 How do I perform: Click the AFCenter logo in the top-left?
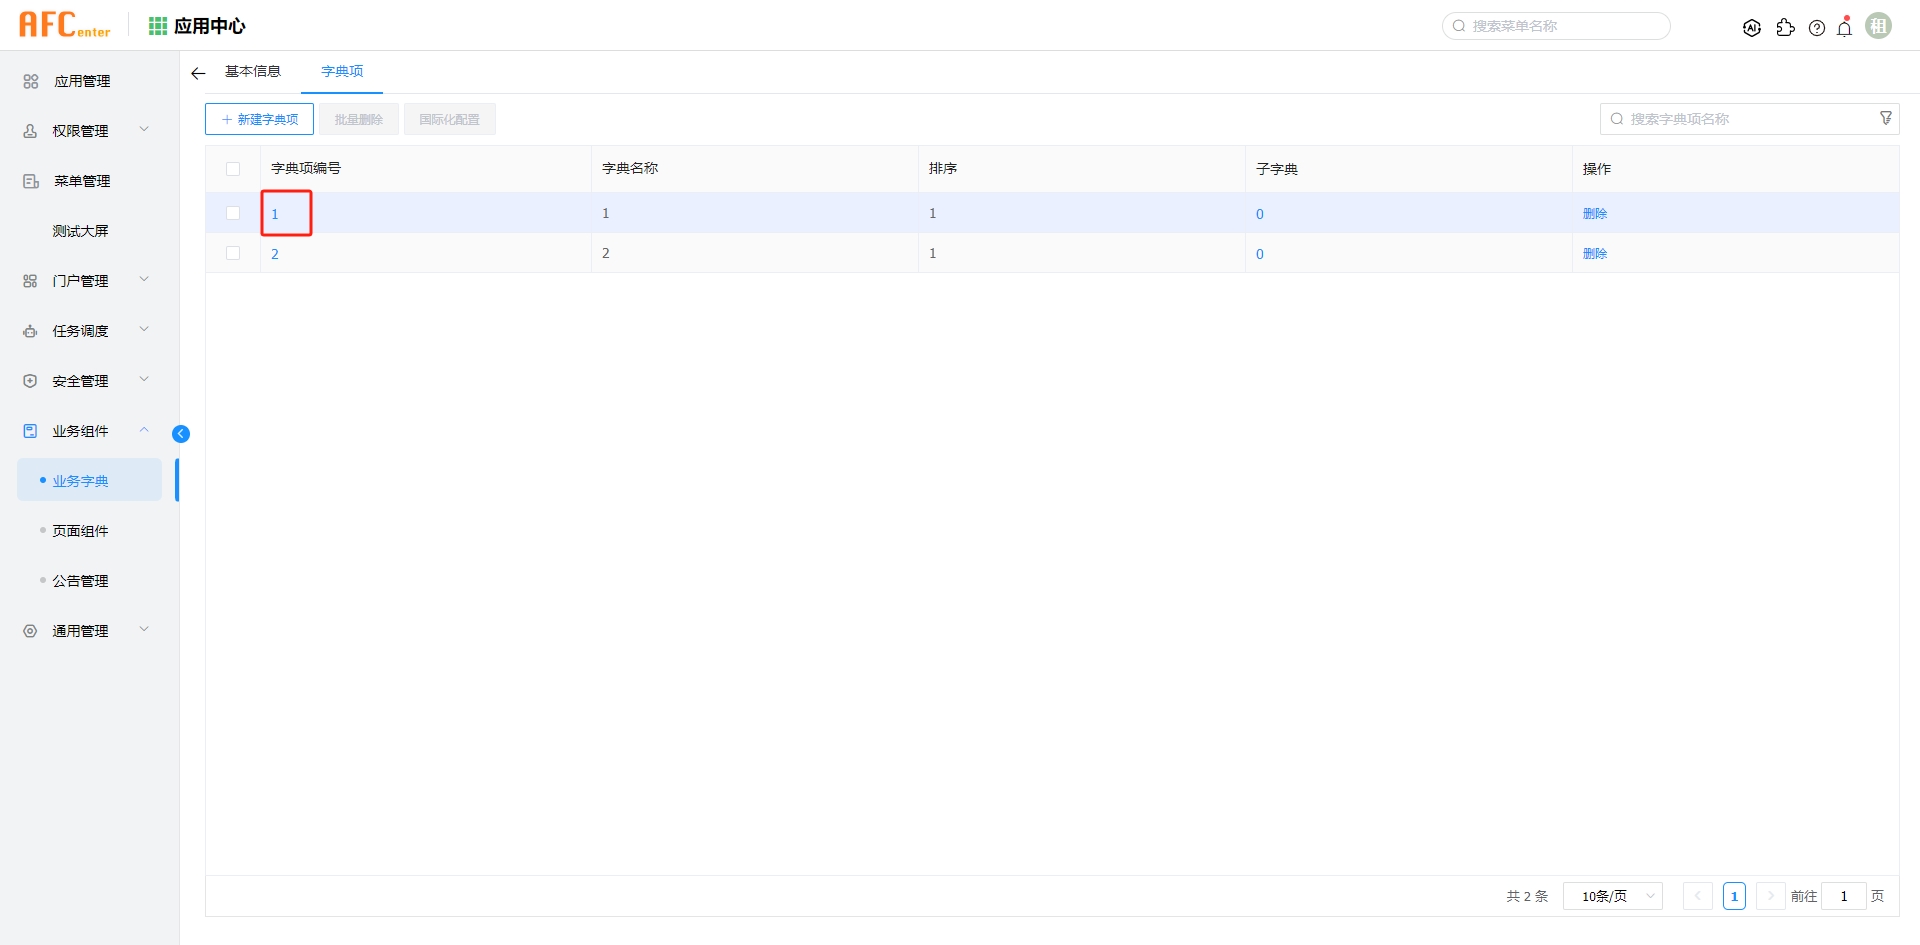click(64, 24)
